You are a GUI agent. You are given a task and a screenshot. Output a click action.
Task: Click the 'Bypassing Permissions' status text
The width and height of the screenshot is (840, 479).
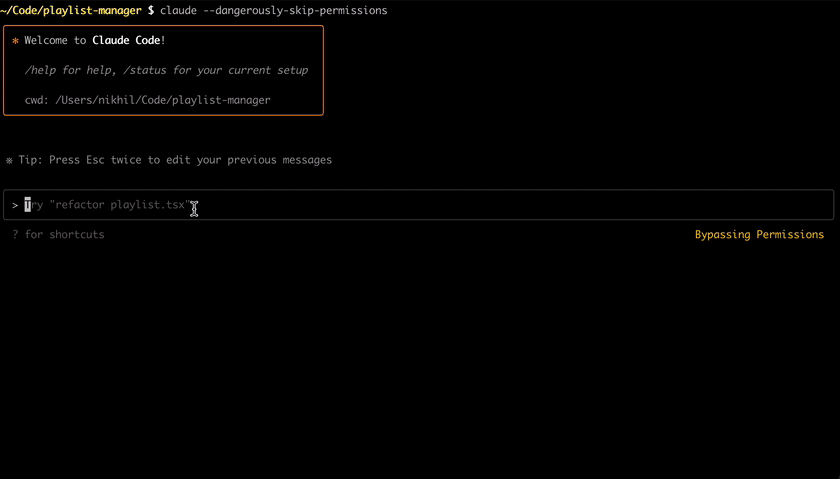(759, 235)
